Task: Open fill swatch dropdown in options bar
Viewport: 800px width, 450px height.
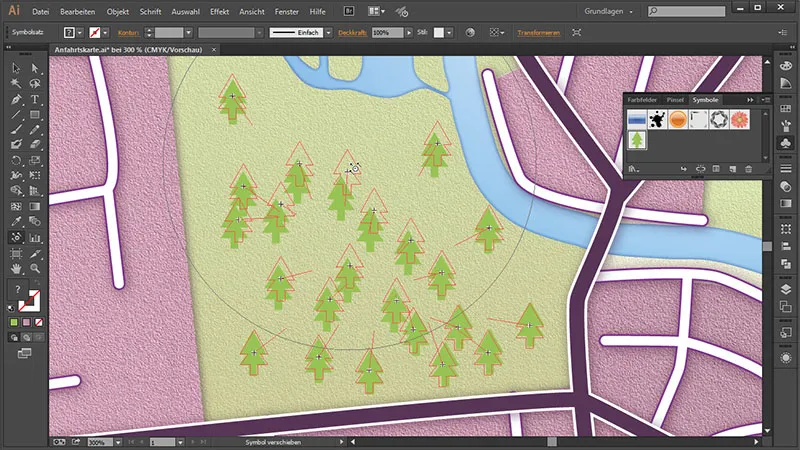Action: pos(80,33)
